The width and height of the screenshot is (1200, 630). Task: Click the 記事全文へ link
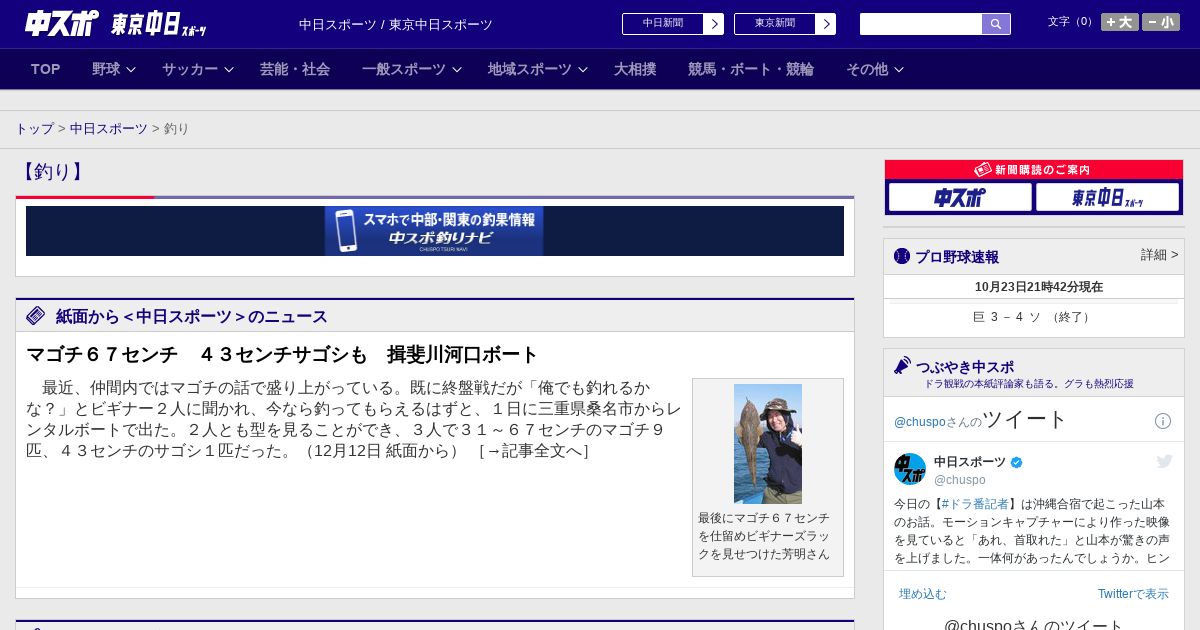tap(533, 451)
